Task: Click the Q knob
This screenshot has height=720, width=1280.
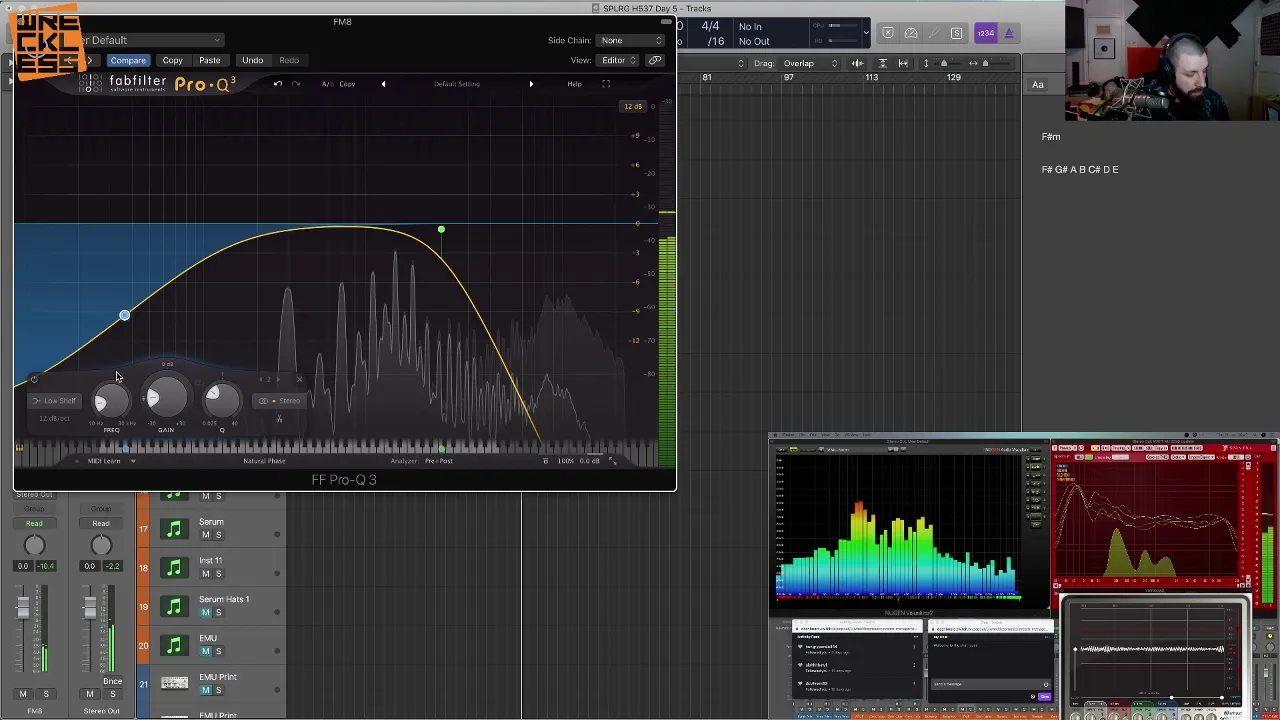Action: 222,400
